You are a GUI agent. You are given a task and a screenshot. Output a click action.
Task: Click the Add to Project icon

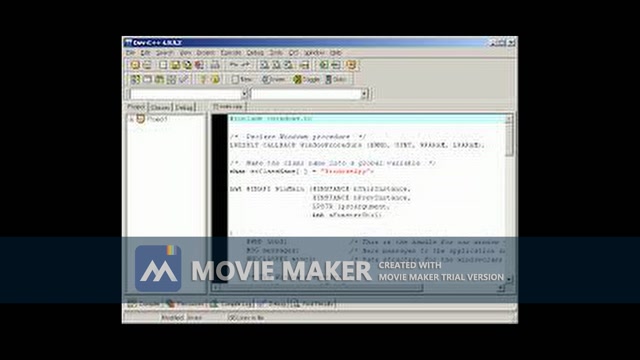coord(324,65)
